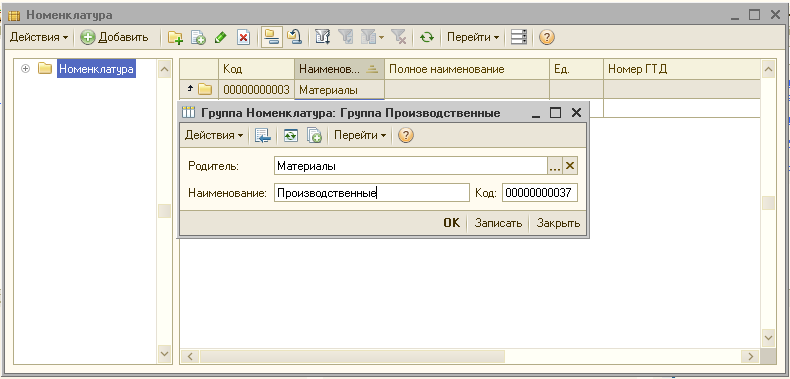Click the new group folder icon

tap(175, 37)
